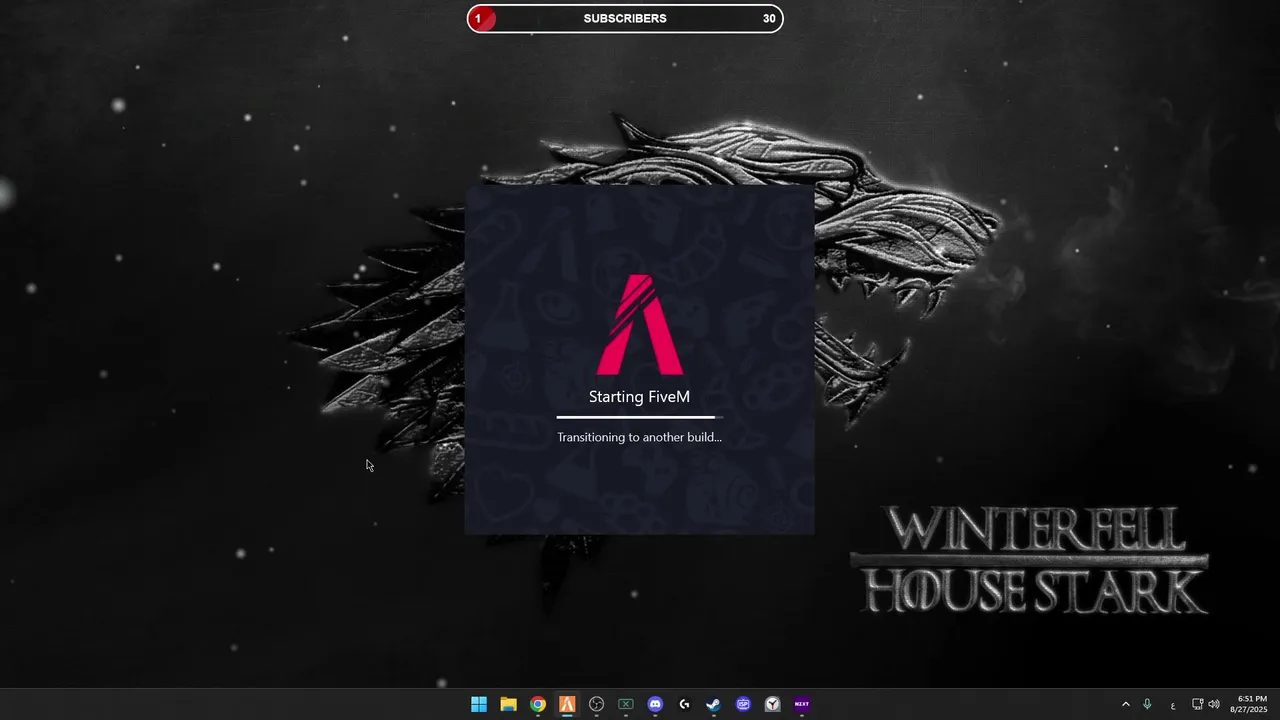Click the FiveM logo in the launcher
Viewport: 1280px width, 720px height.
coord(640,325)
